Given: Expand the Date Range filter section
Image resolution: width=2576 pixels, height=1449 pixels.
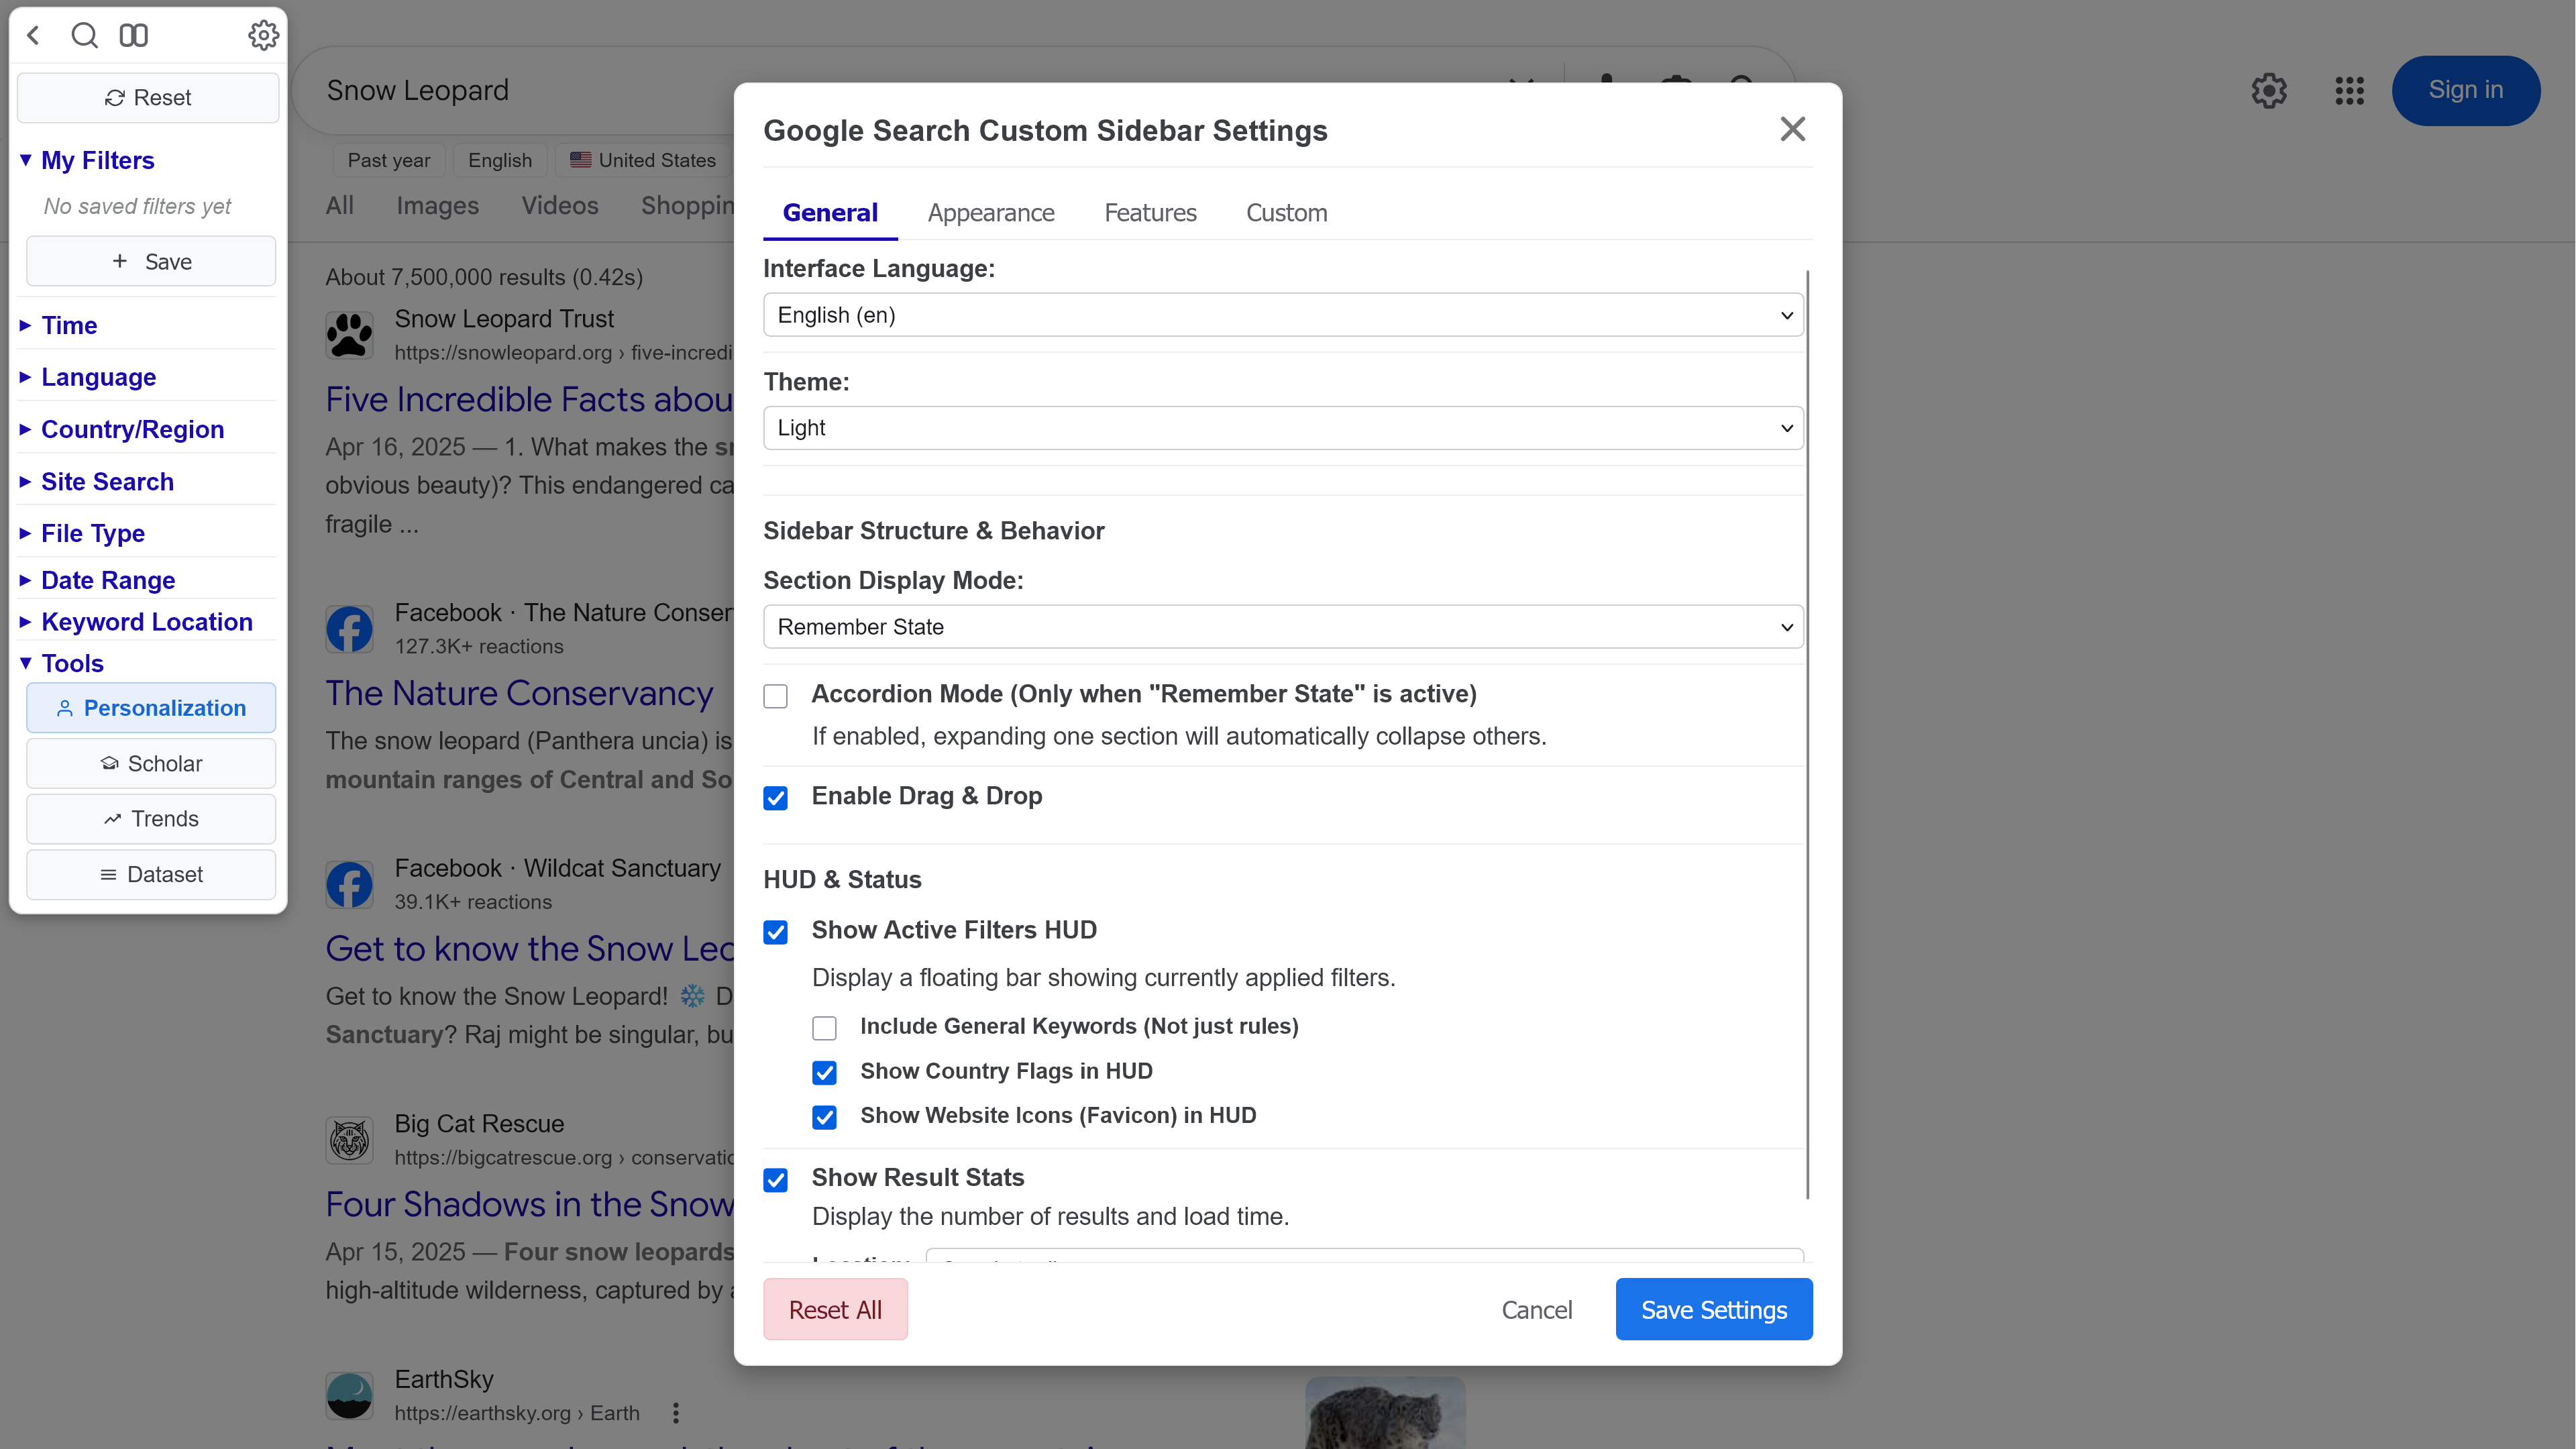Looking at the screenshot, I should click(x=108, y=580).
